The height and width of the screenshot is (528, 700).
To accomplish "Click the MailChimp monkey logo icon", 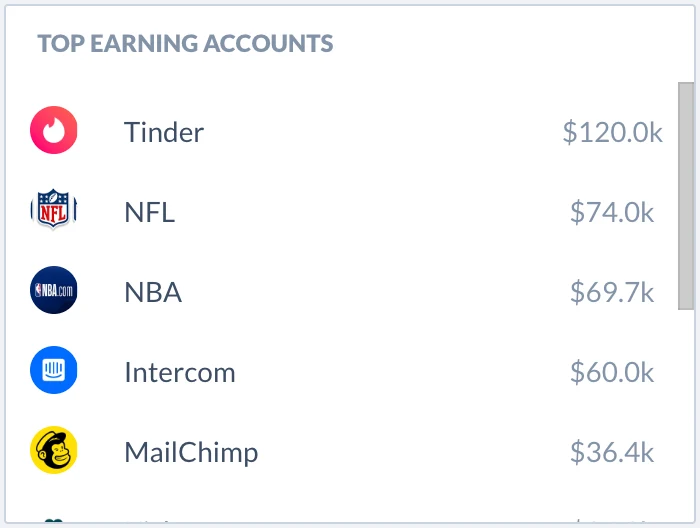I will point(54,450).
